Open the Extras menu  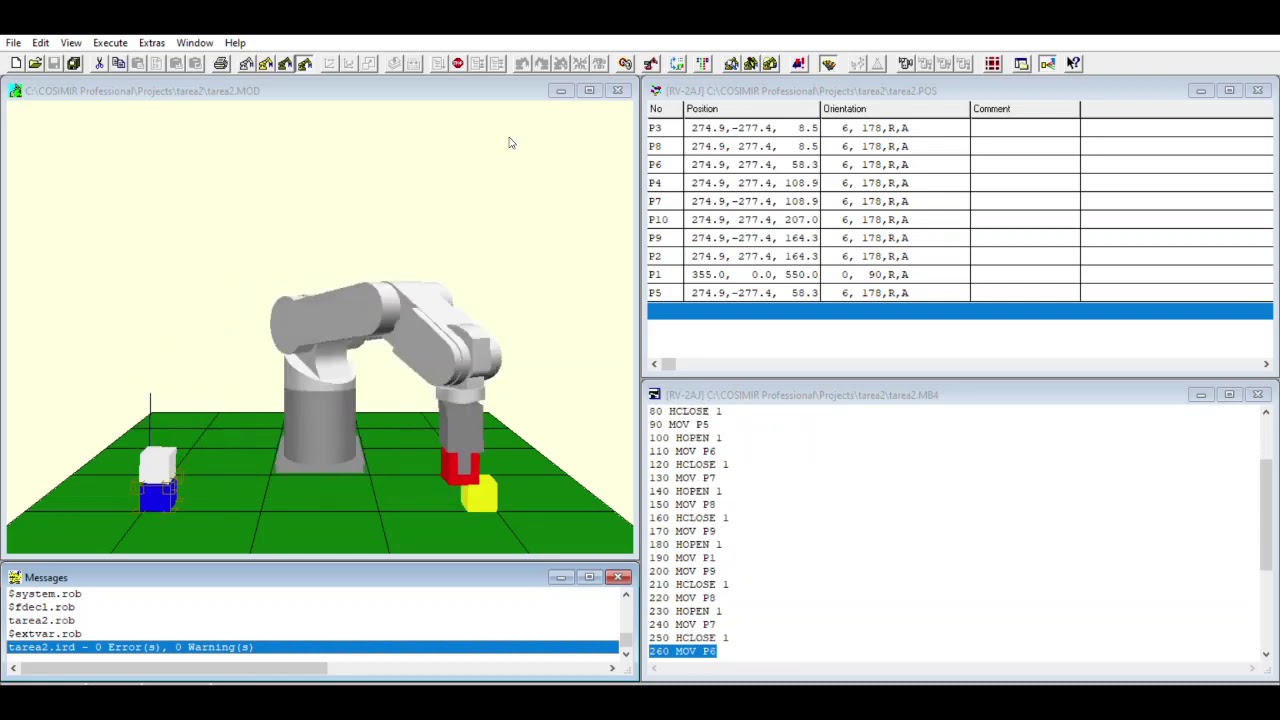[x=152, y=43]
